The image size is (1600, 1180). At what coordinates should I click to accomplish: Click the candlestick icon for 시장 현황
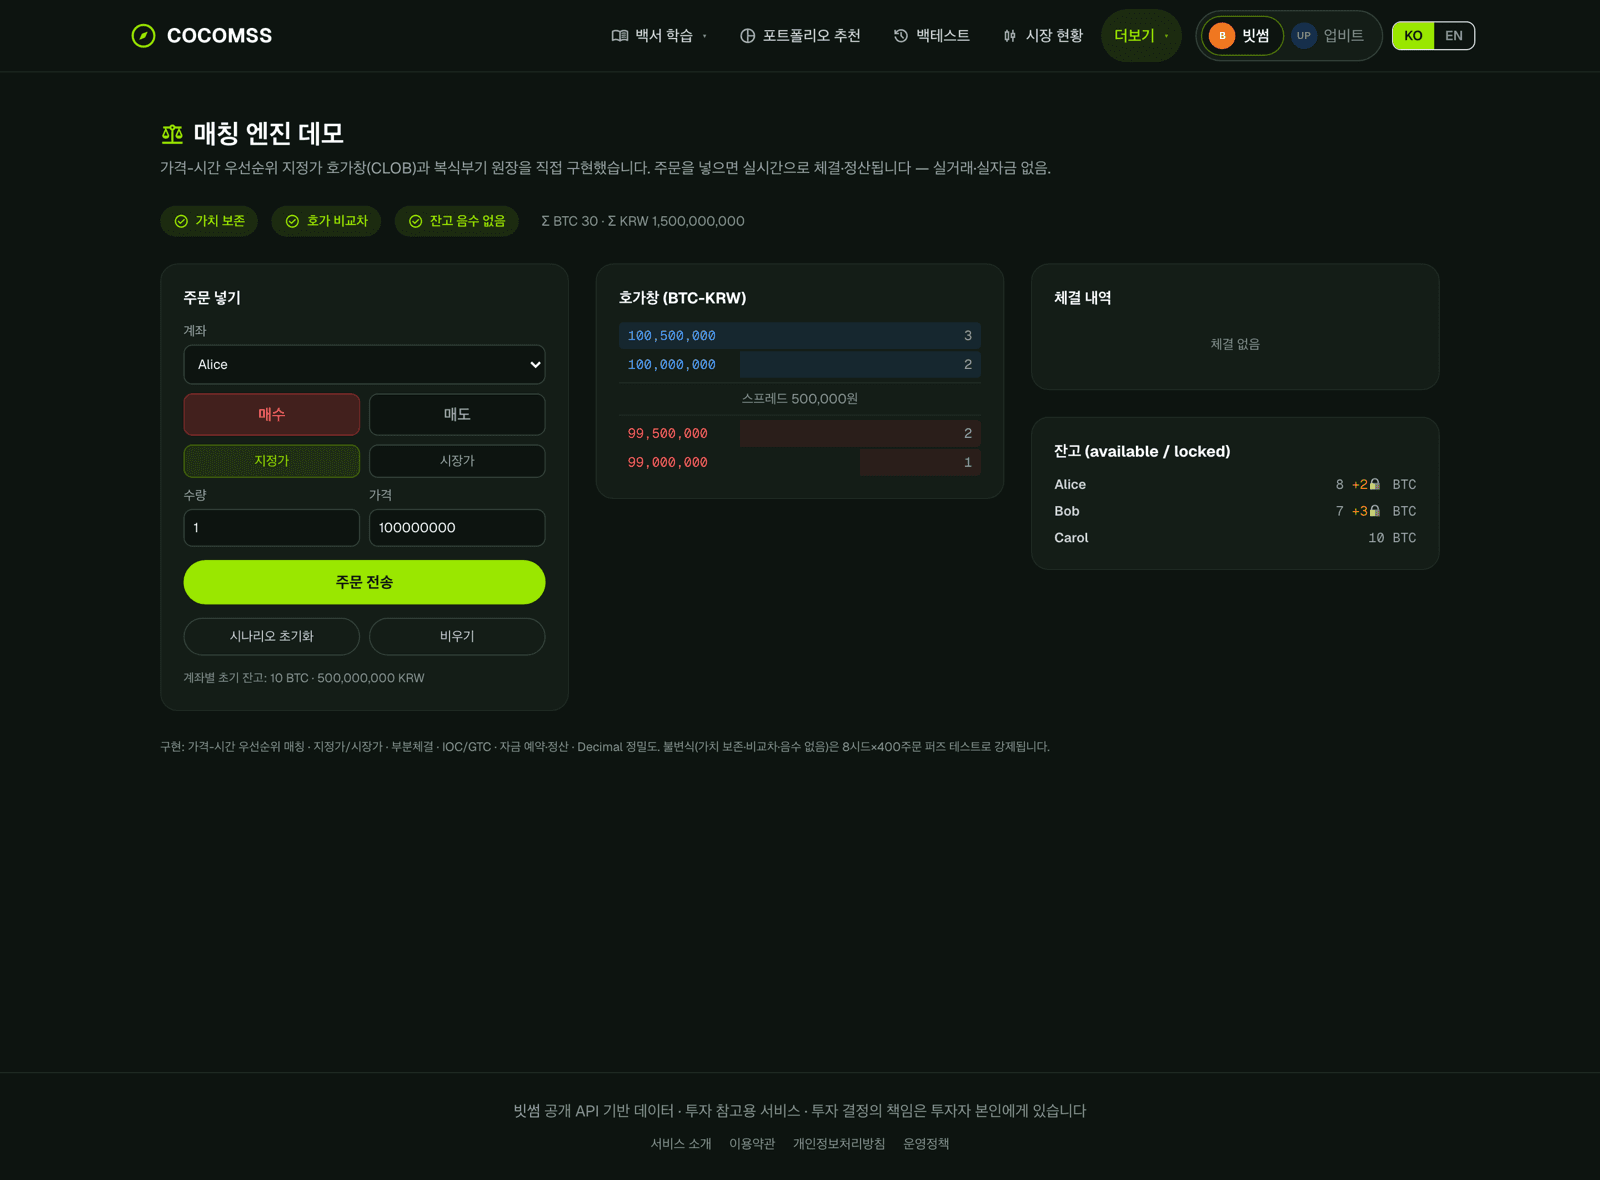[x=1010, y=36]
